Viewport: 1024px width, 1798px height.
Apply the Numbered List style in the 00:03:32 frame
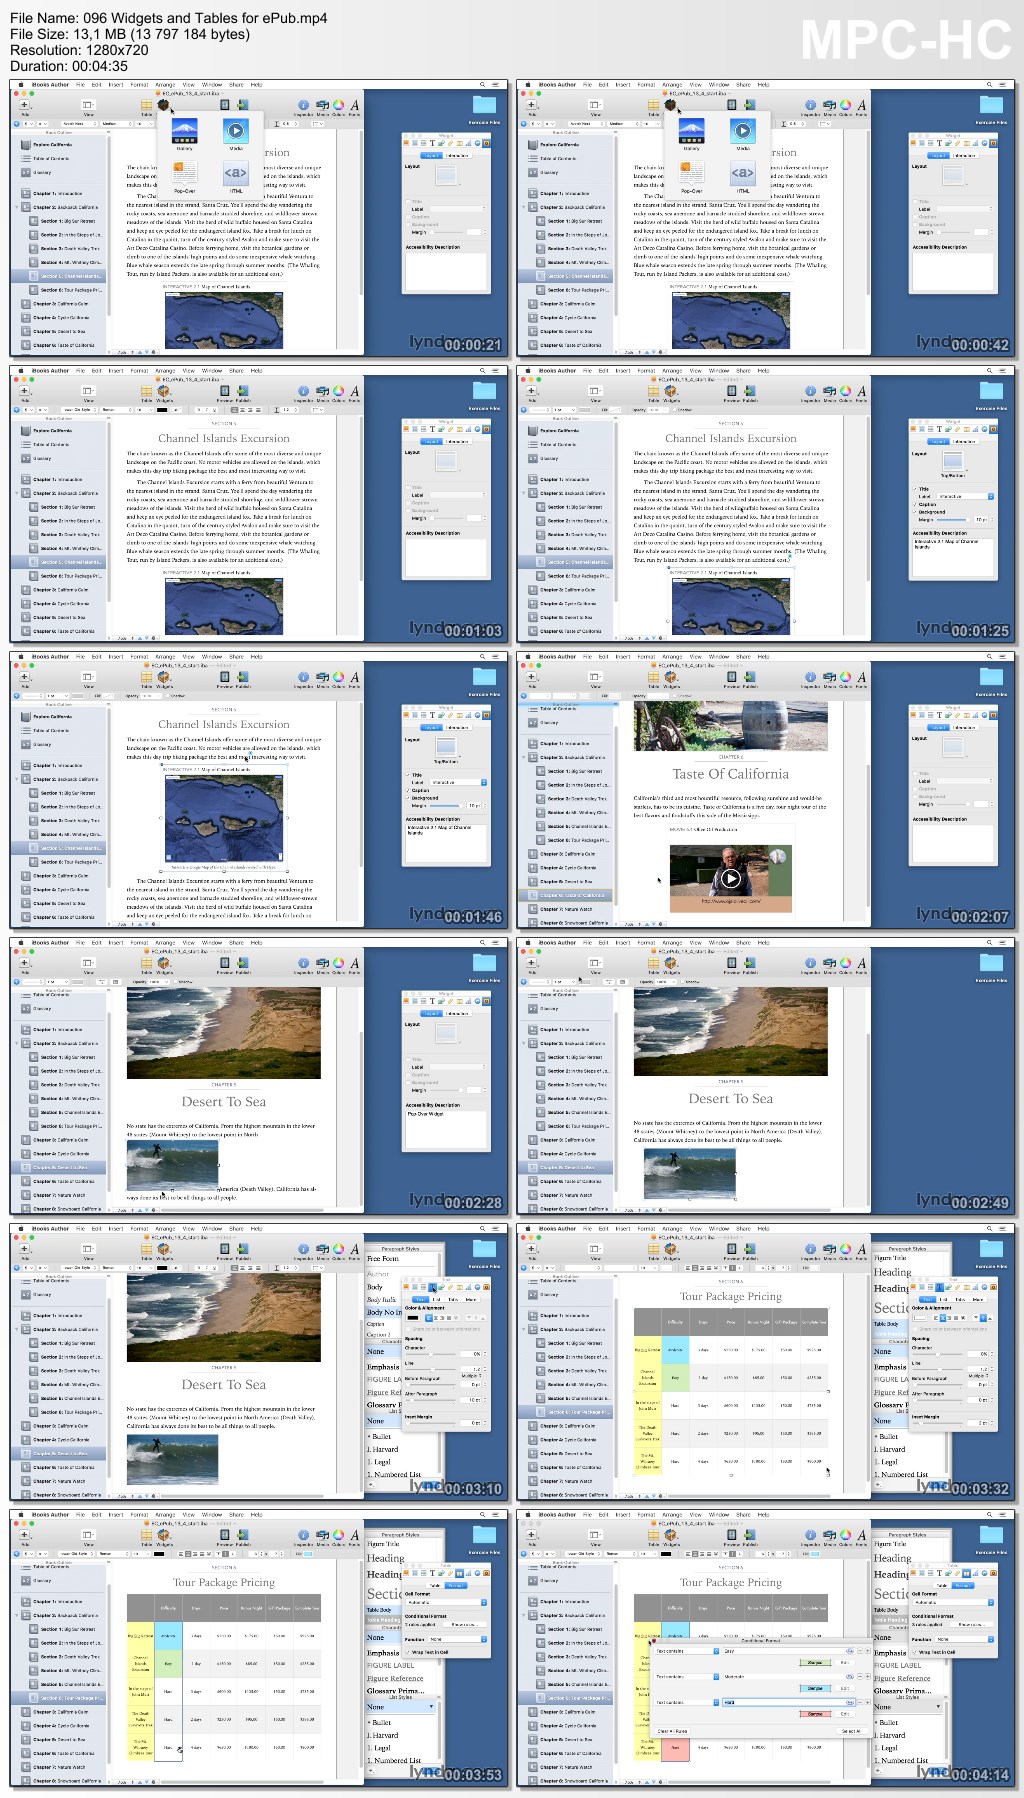pyautogui.click(x=900, y=1474)
